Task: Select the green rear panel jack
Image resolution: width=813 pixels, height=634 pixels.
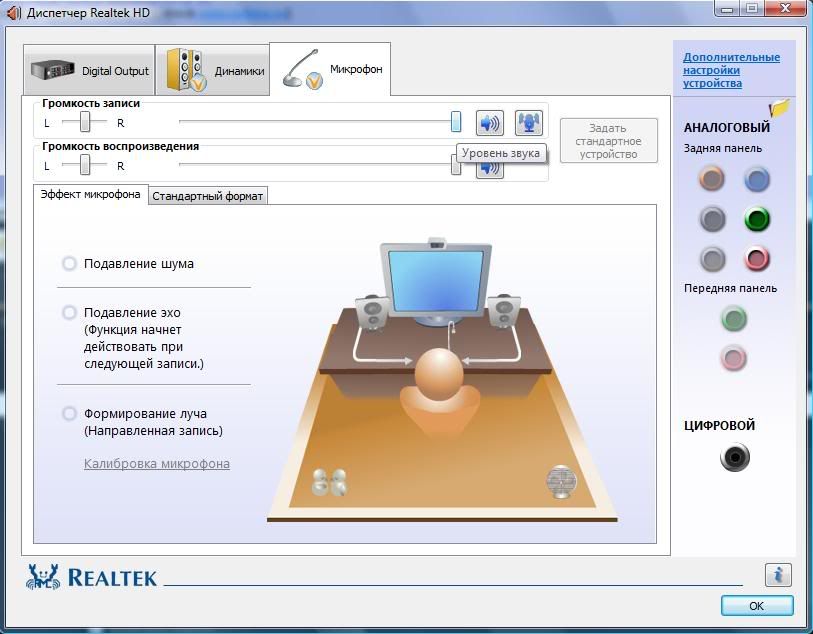Action: [757, 219]
